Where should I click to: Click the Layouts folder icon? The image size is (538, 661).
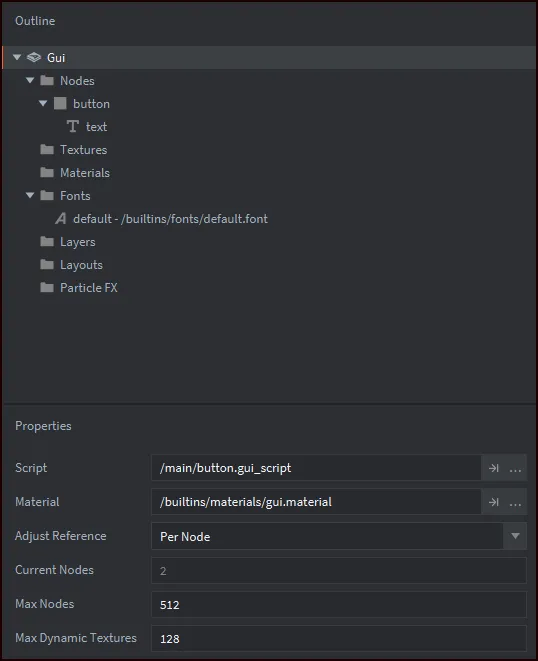click(47, 264)
